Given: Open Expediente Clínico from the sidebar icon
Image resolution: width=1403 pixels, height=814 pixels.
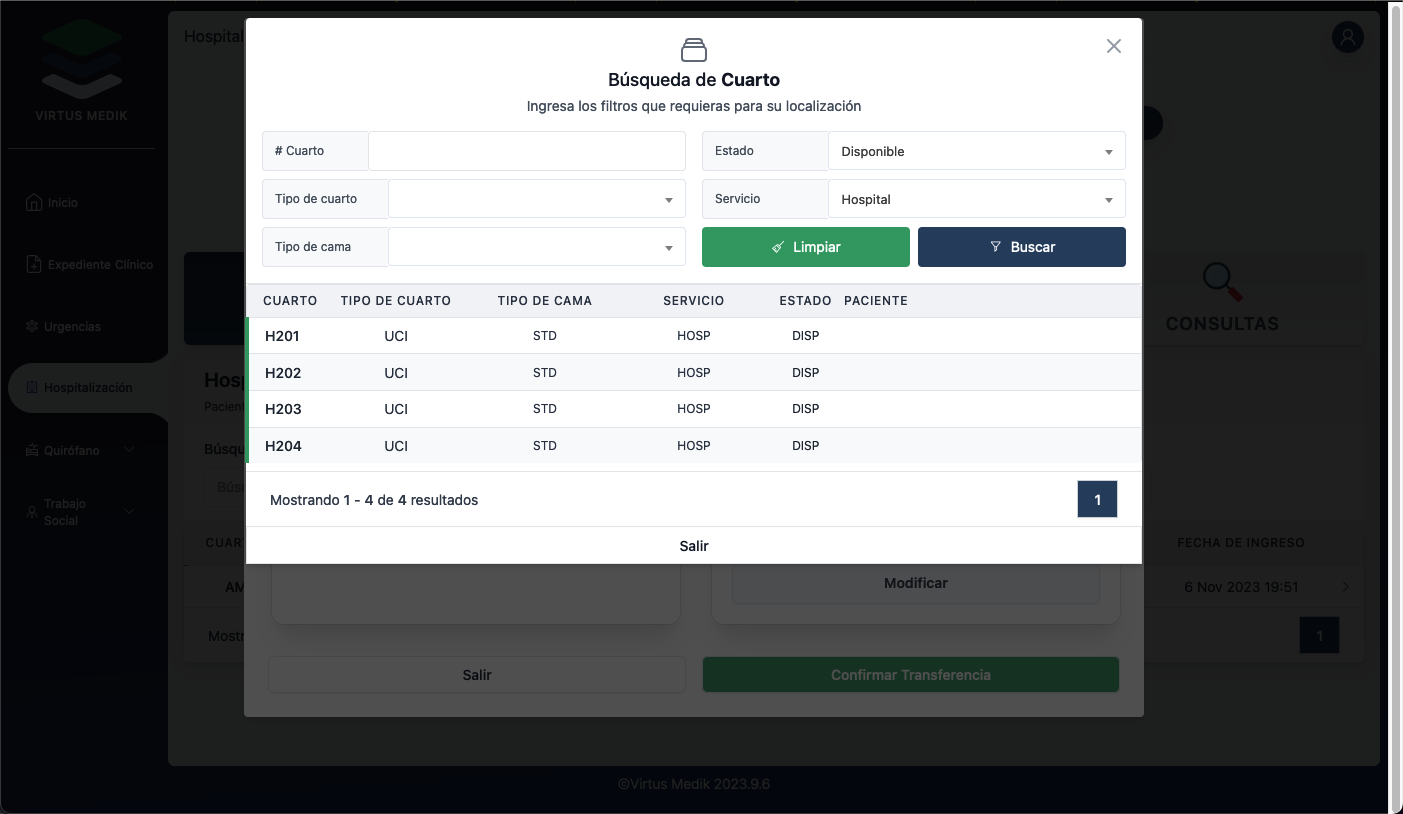Looking at the screenshot, I should point(33,265).
